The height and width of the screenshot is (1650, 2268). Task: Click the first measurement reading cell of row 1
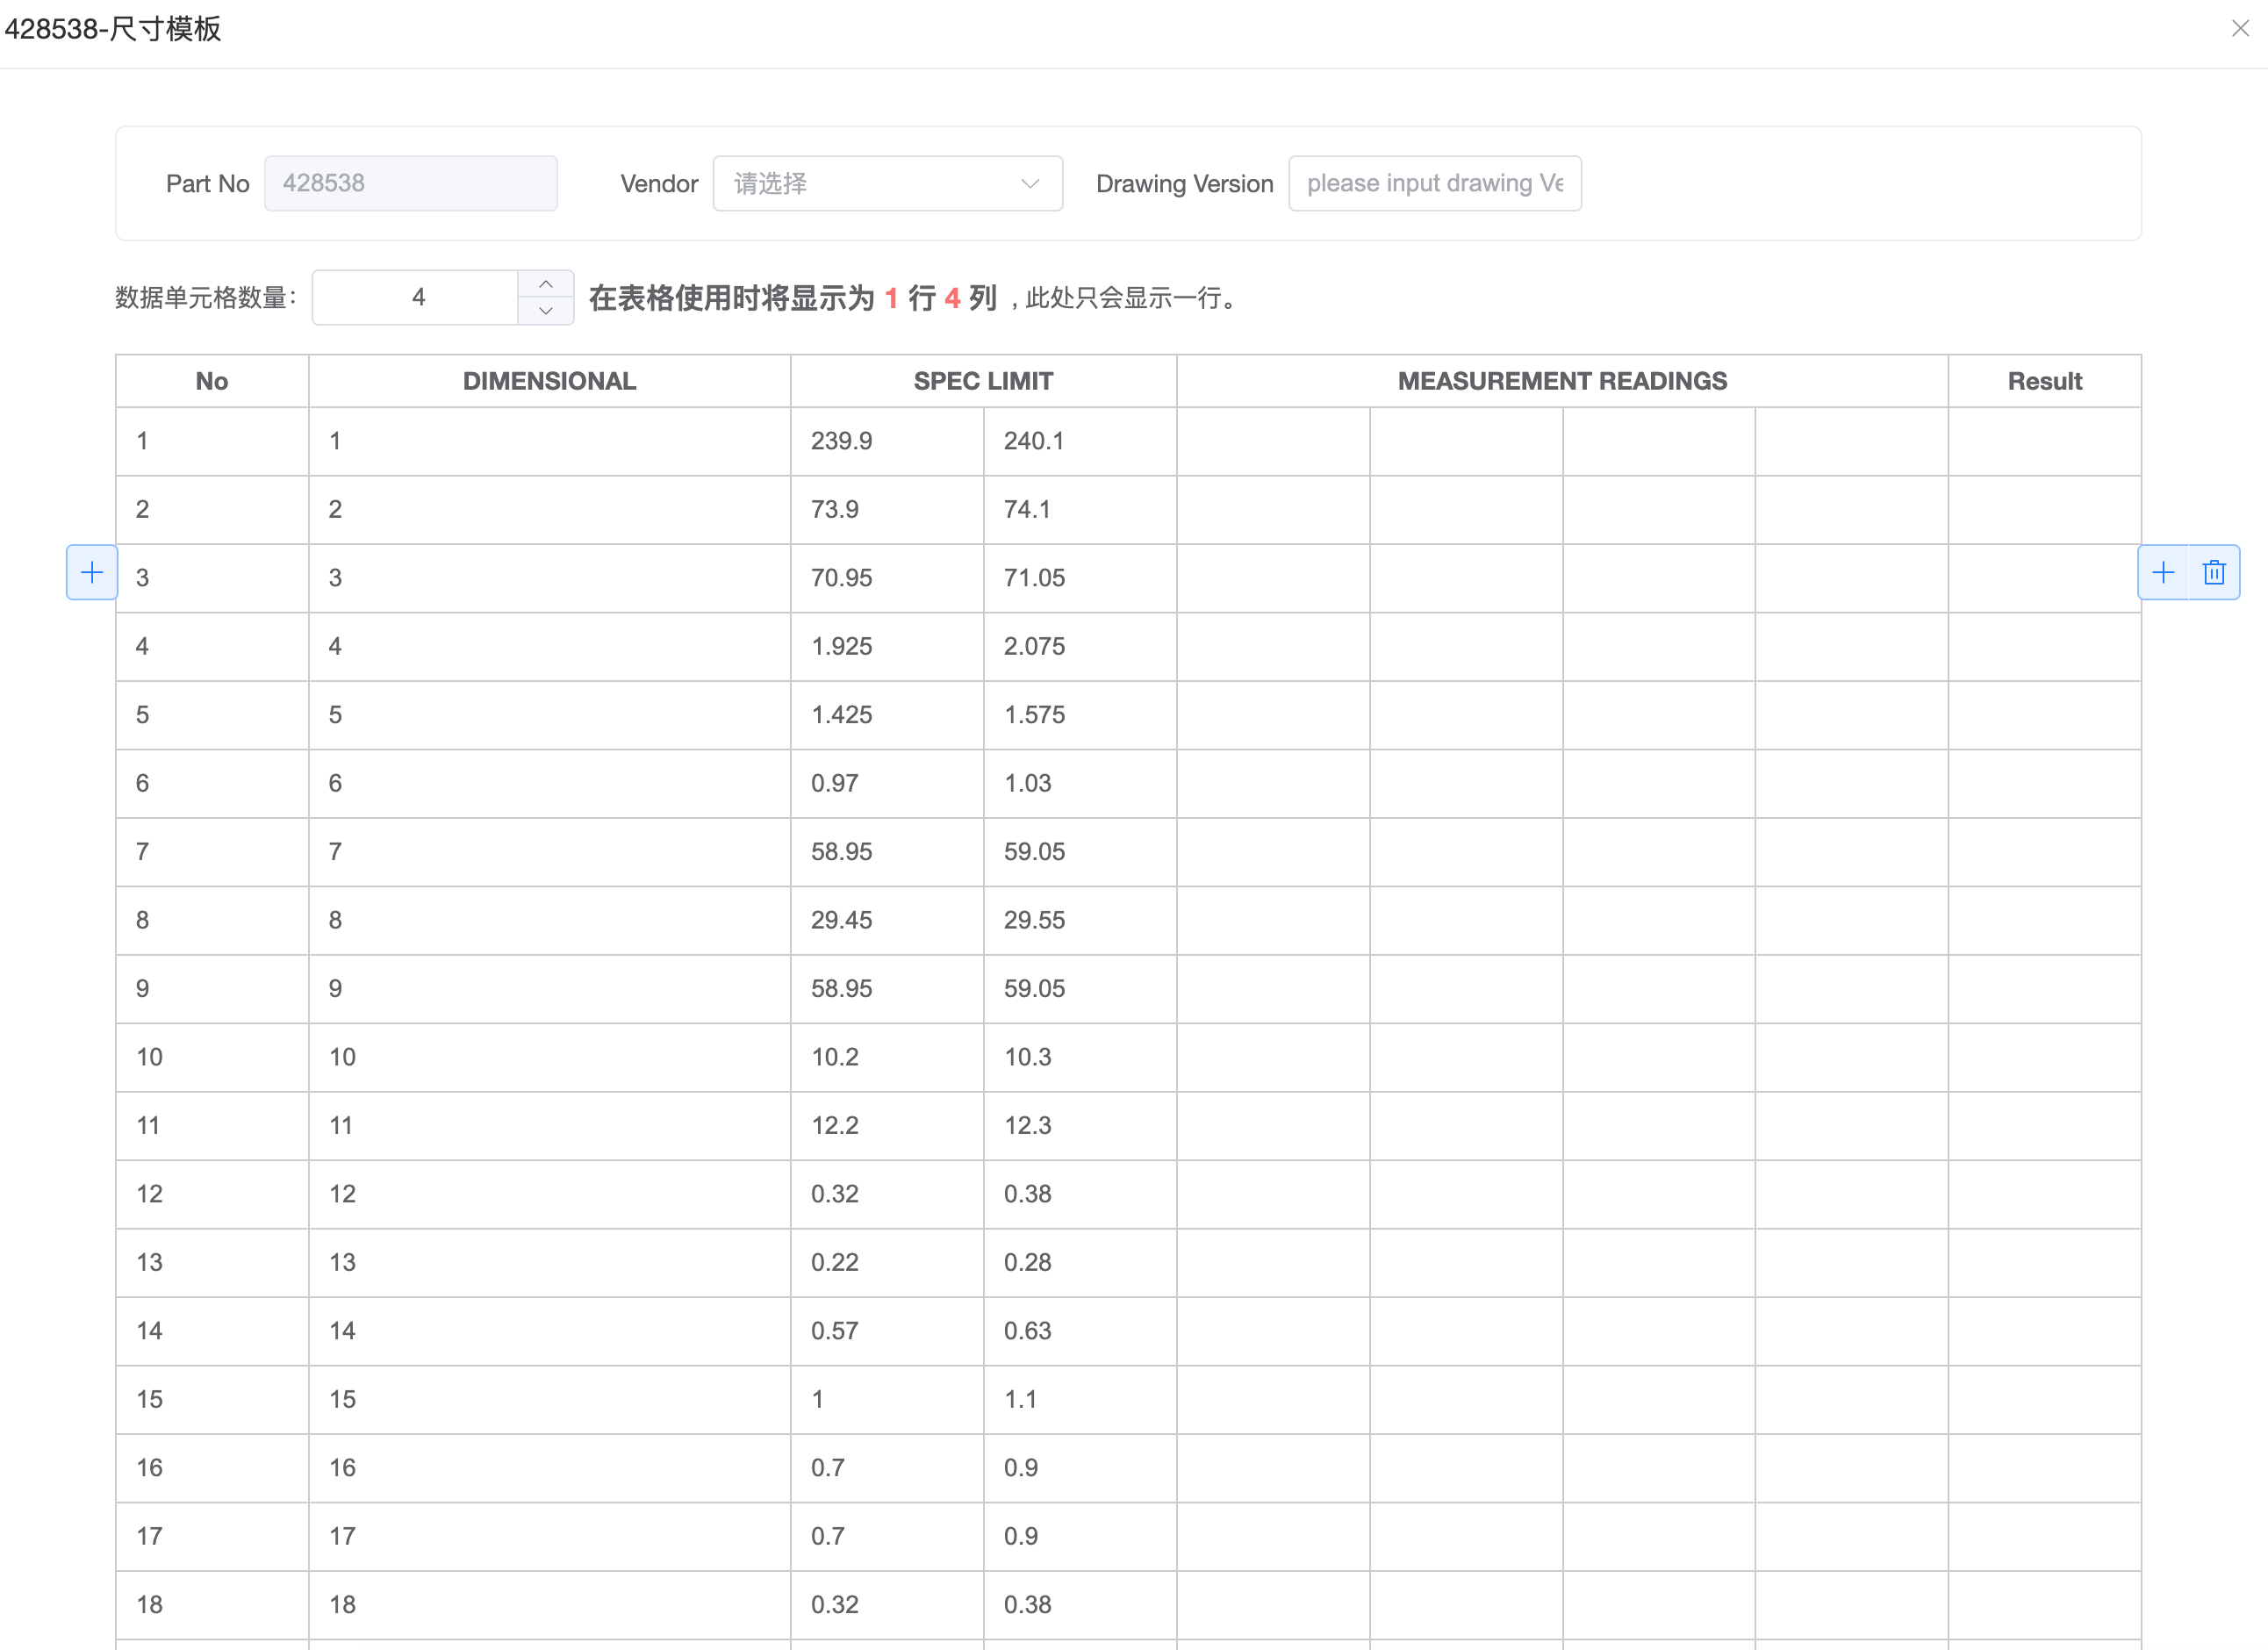pyautogui.click(x=1272, y=441)
